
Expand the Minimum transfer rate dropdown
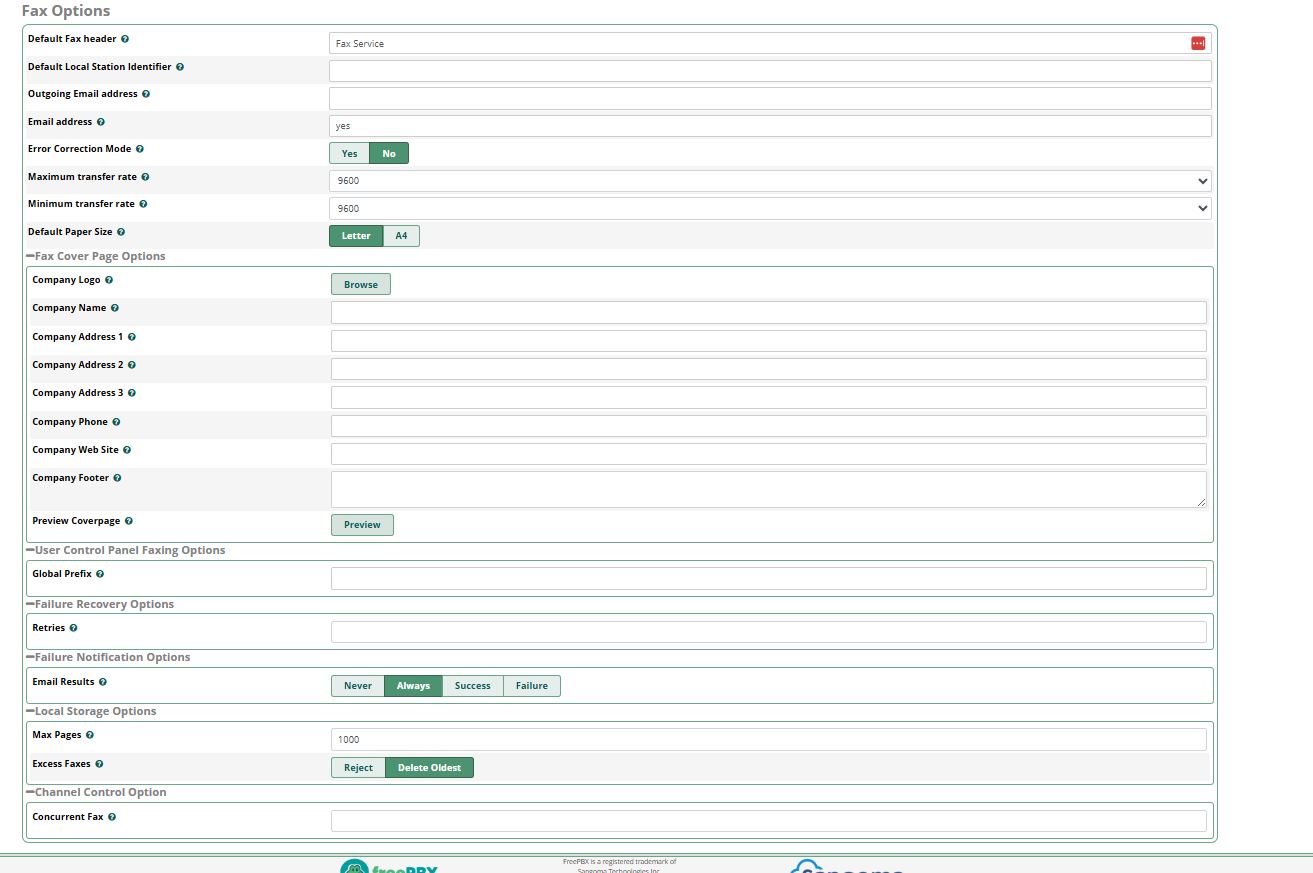point(769,208)
